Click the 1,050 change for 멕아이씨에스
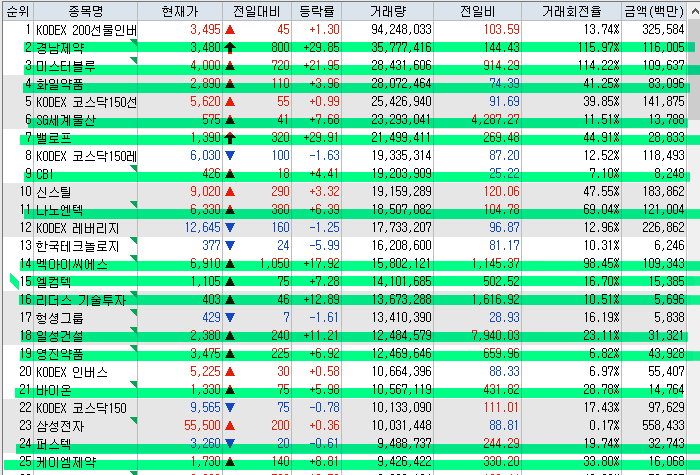The image size is (700, 475). [x=275, y=263]
